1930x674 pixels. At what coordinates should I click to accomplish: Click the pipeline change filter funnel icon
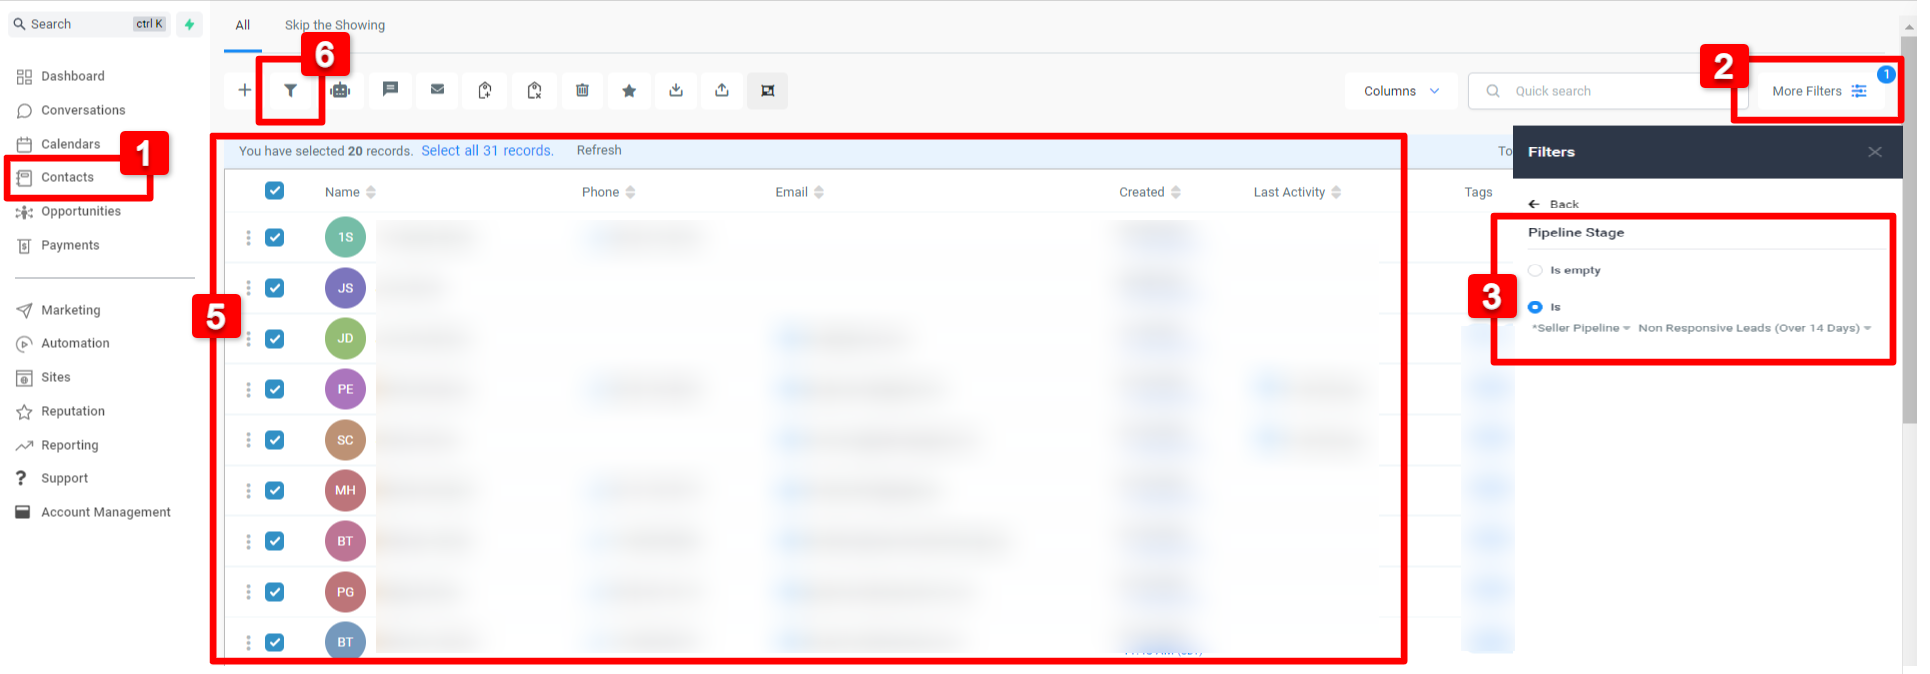(x=290, y=91)
